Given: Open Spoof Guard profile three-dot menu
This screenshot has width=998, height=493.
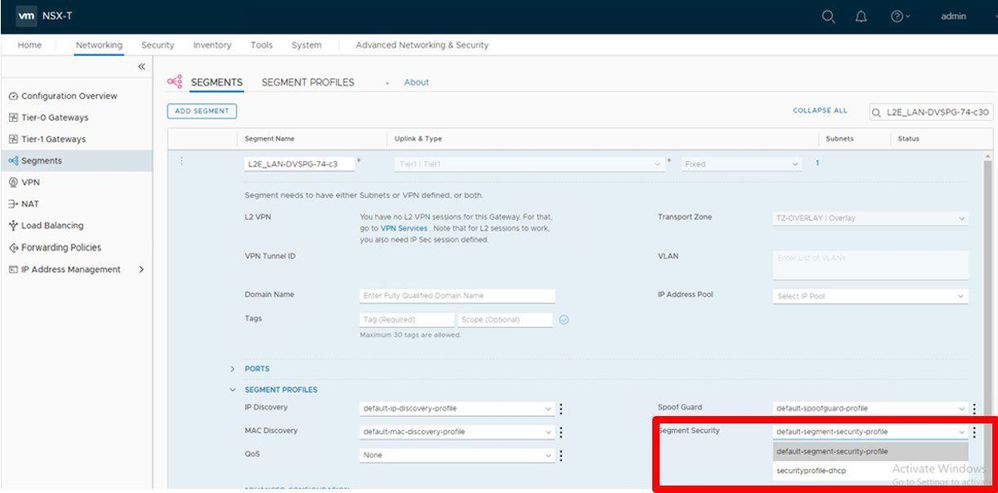Looking at the screenshot, I should tap(974, 408).
